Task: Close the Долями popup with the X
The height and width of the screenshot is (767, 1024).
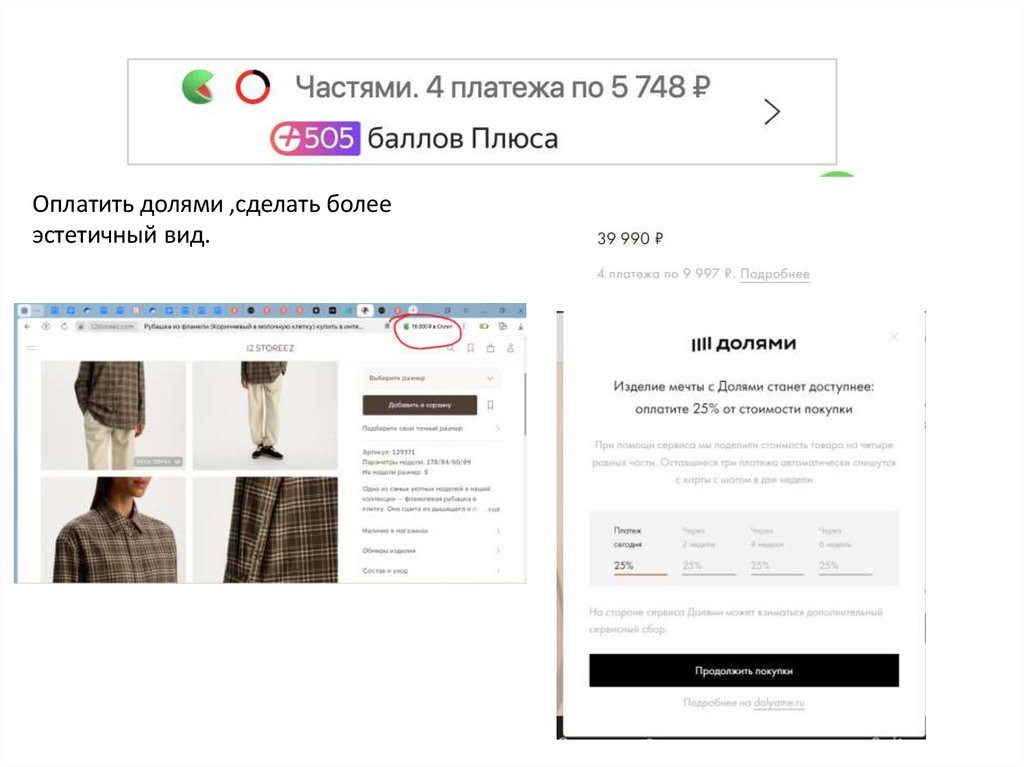Action: pos(894,337)
